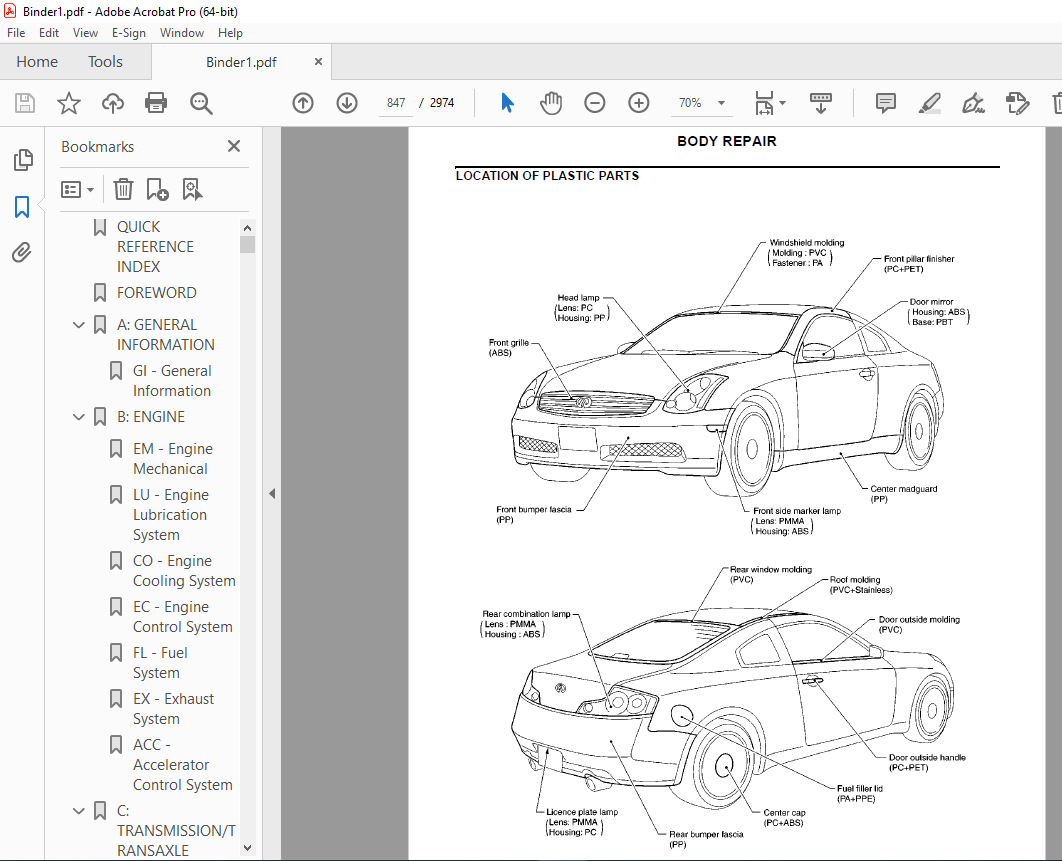Screen dimensions: 1062x861
Task: Open the QUICK REFERENCE INDEX bookmark
Action: (155, 247)
